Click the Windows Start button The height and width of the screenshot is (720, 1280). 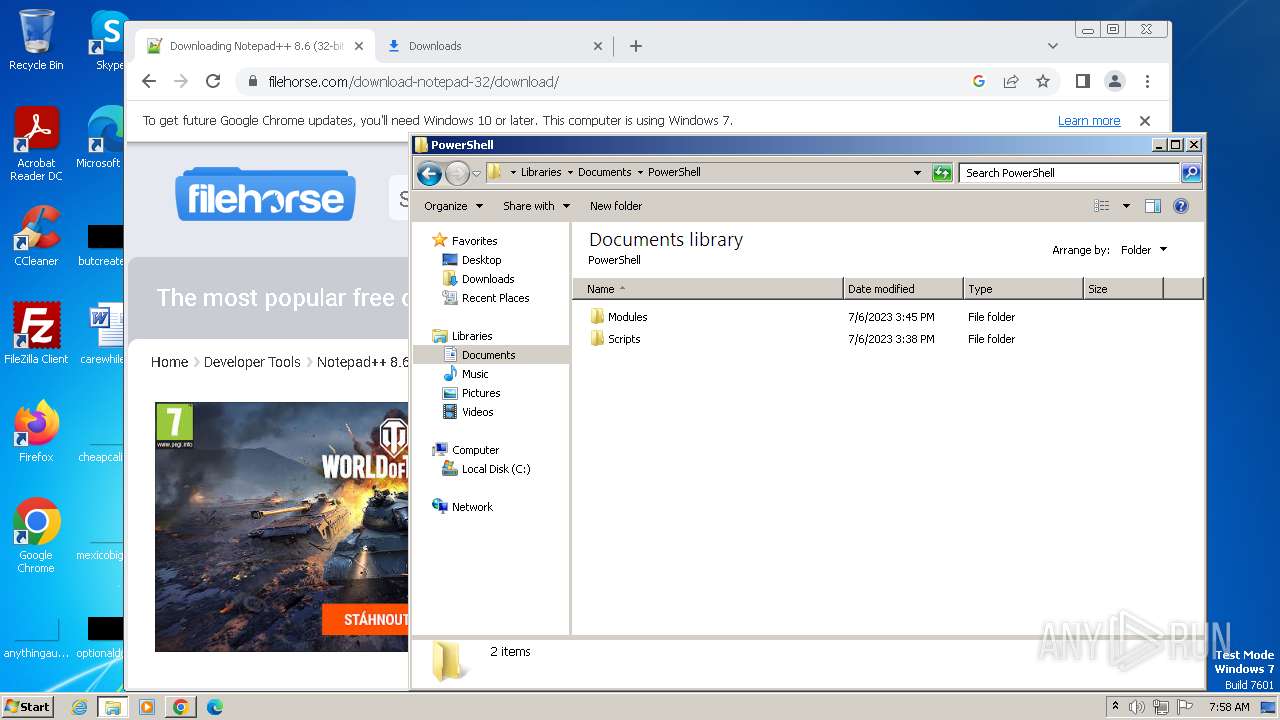click(27, 706)
